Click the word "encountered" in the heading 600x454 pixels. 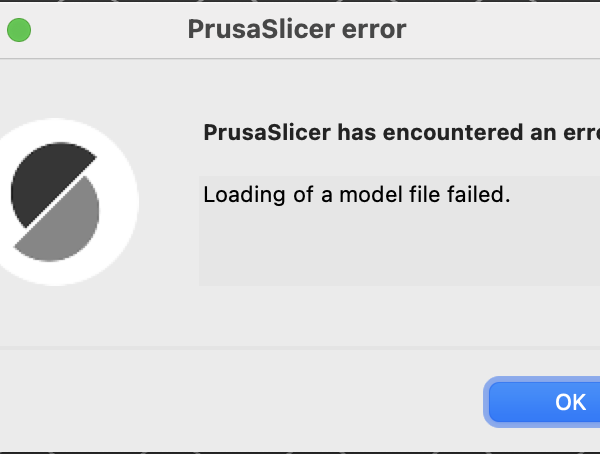[453, 133]
